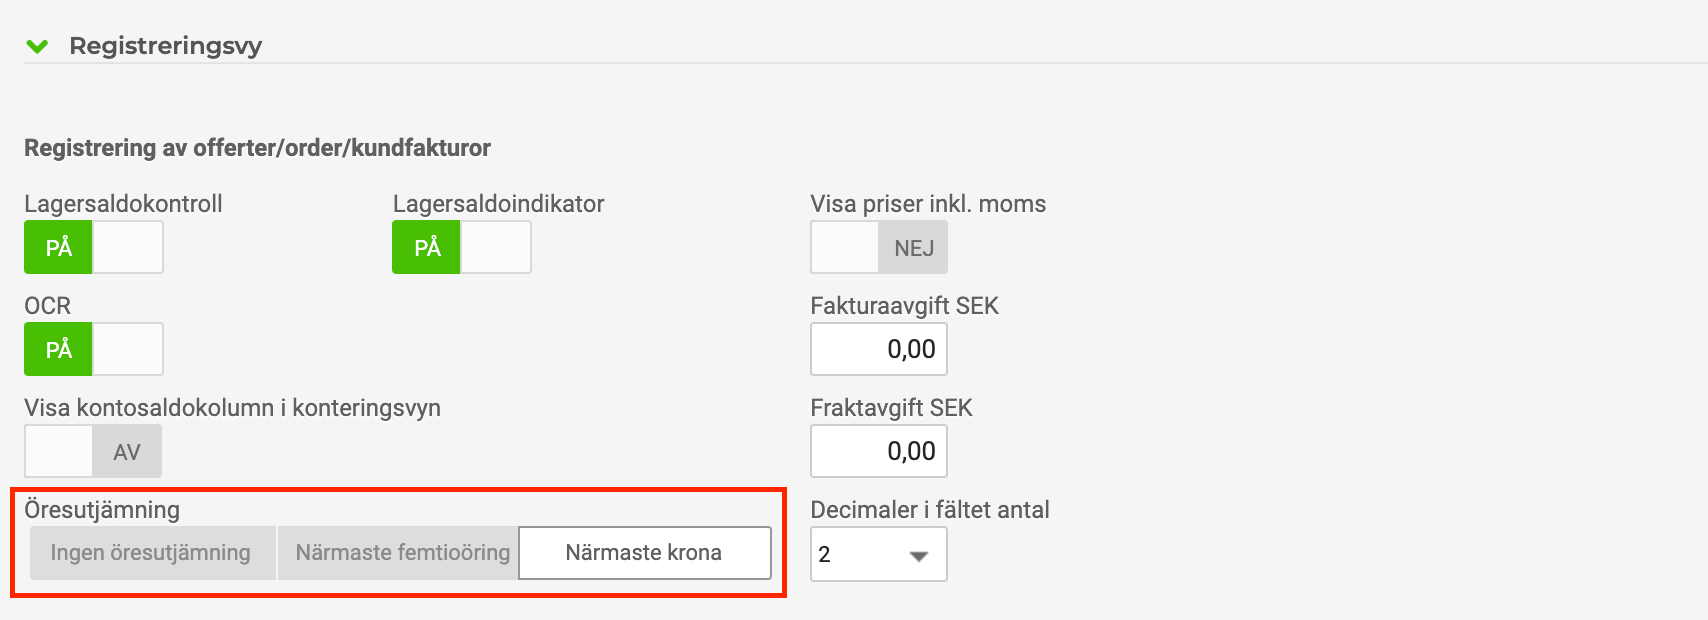Collapse the Registreringsvy section with green chevron
This screenshot has width=1708, height=620.
(x=37, y=46)
